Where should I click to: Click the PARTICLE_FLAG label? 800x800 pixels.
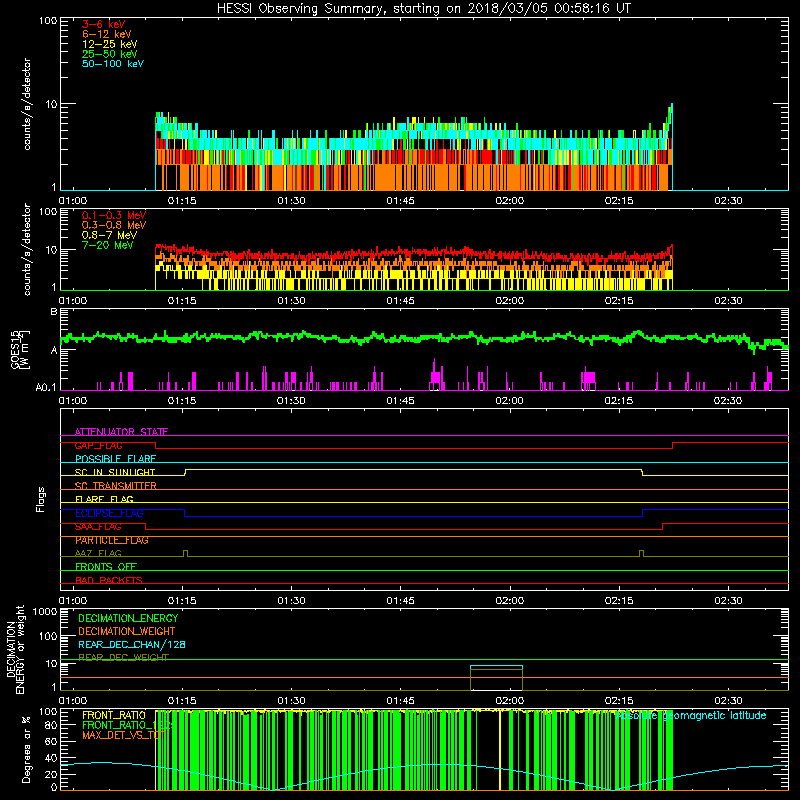point(112,540)
